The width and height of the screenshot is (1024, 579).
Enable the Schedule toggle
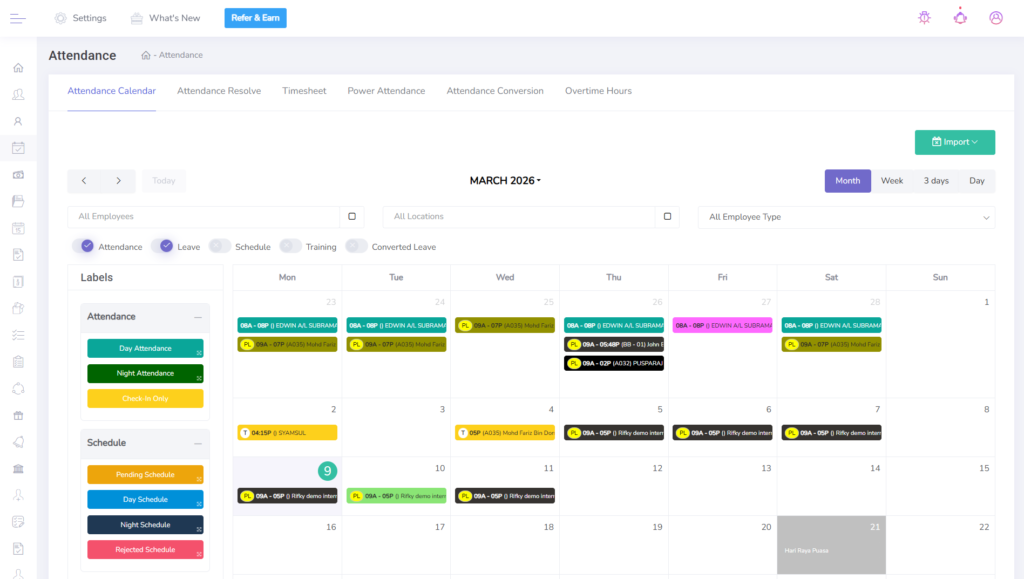(x=220, y=246)
